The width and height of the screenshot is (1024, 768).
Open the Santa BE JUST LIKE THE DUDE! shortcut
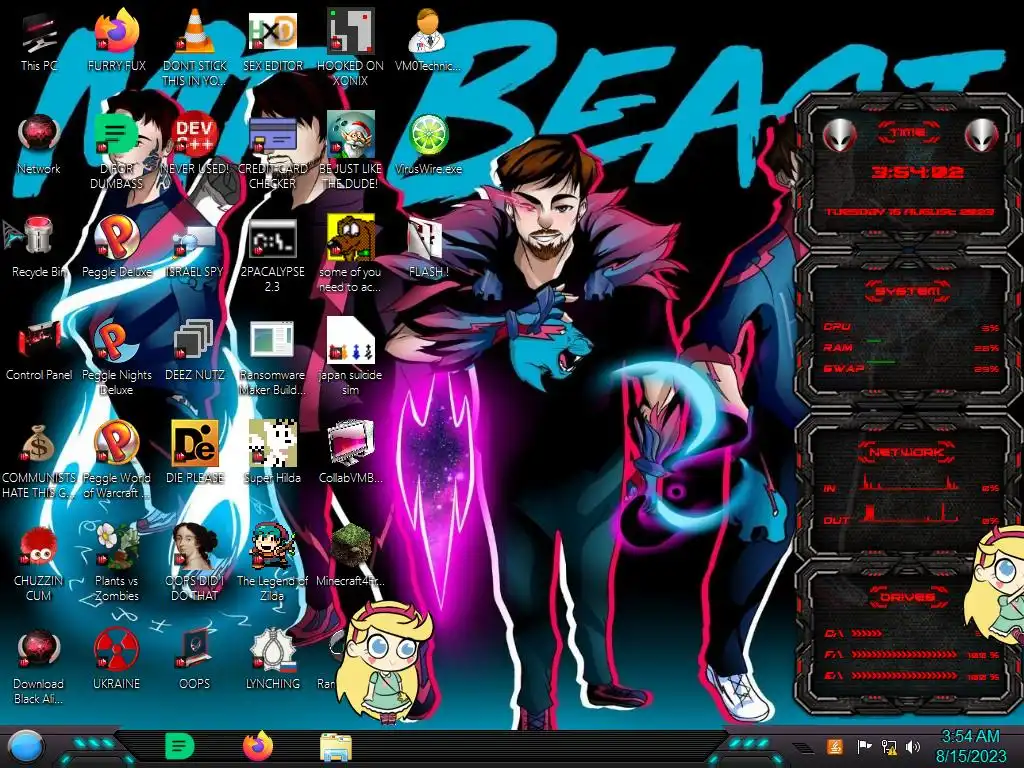[x=351, y=152]
